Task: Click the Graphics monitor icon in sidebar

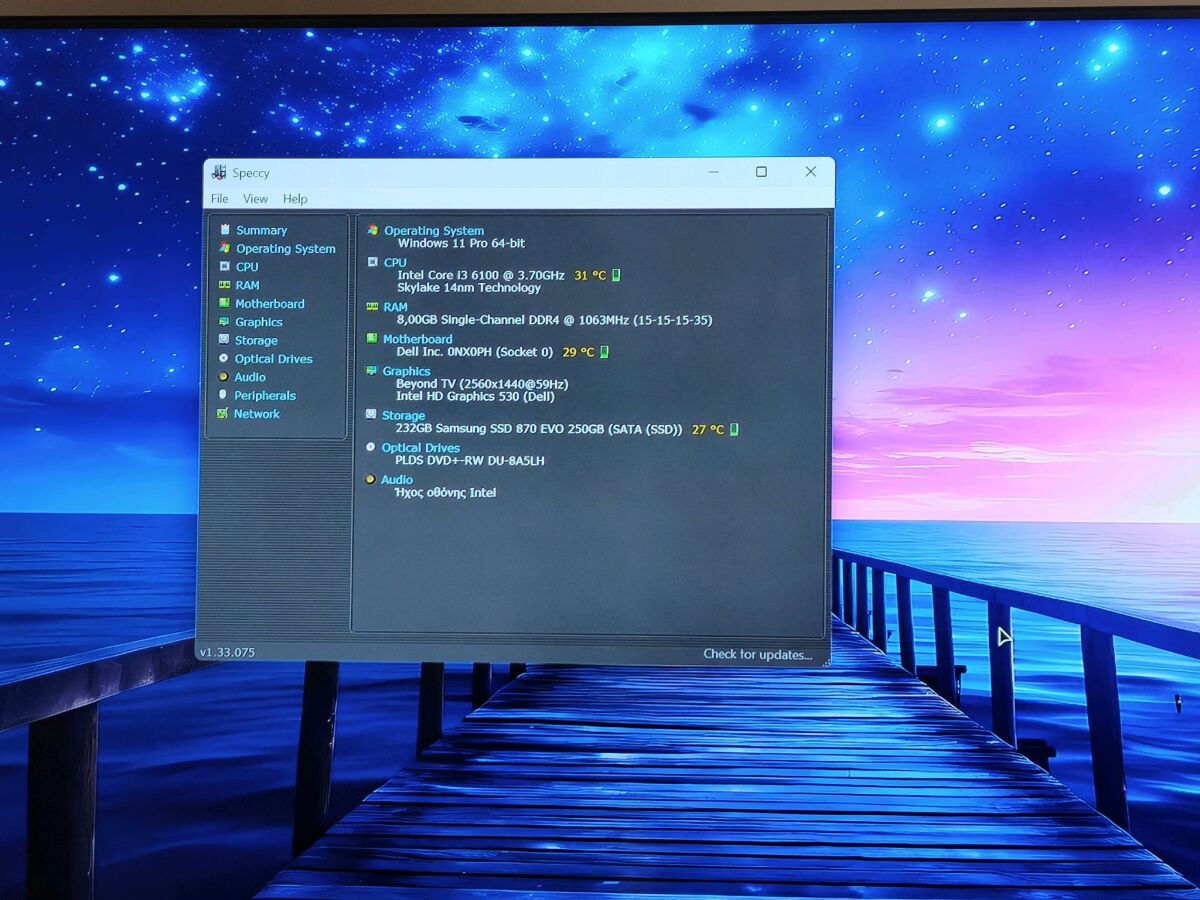Action: point(224,322)
